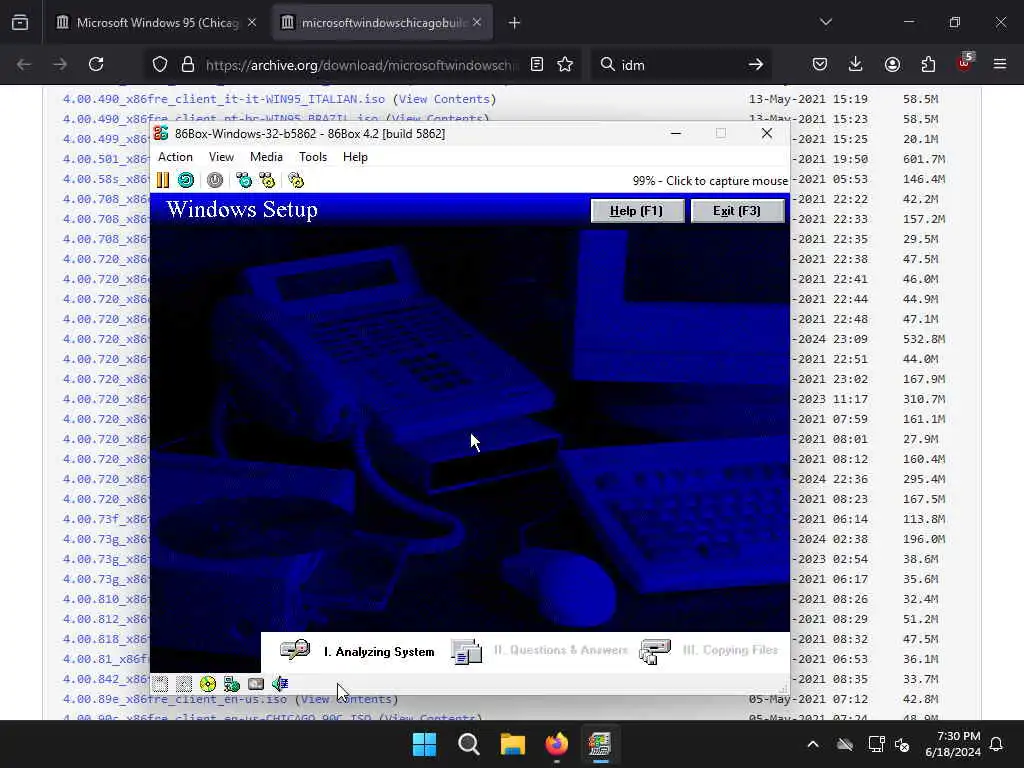
Task: Open the 86Box Help menu
Action: click(355, 157)
